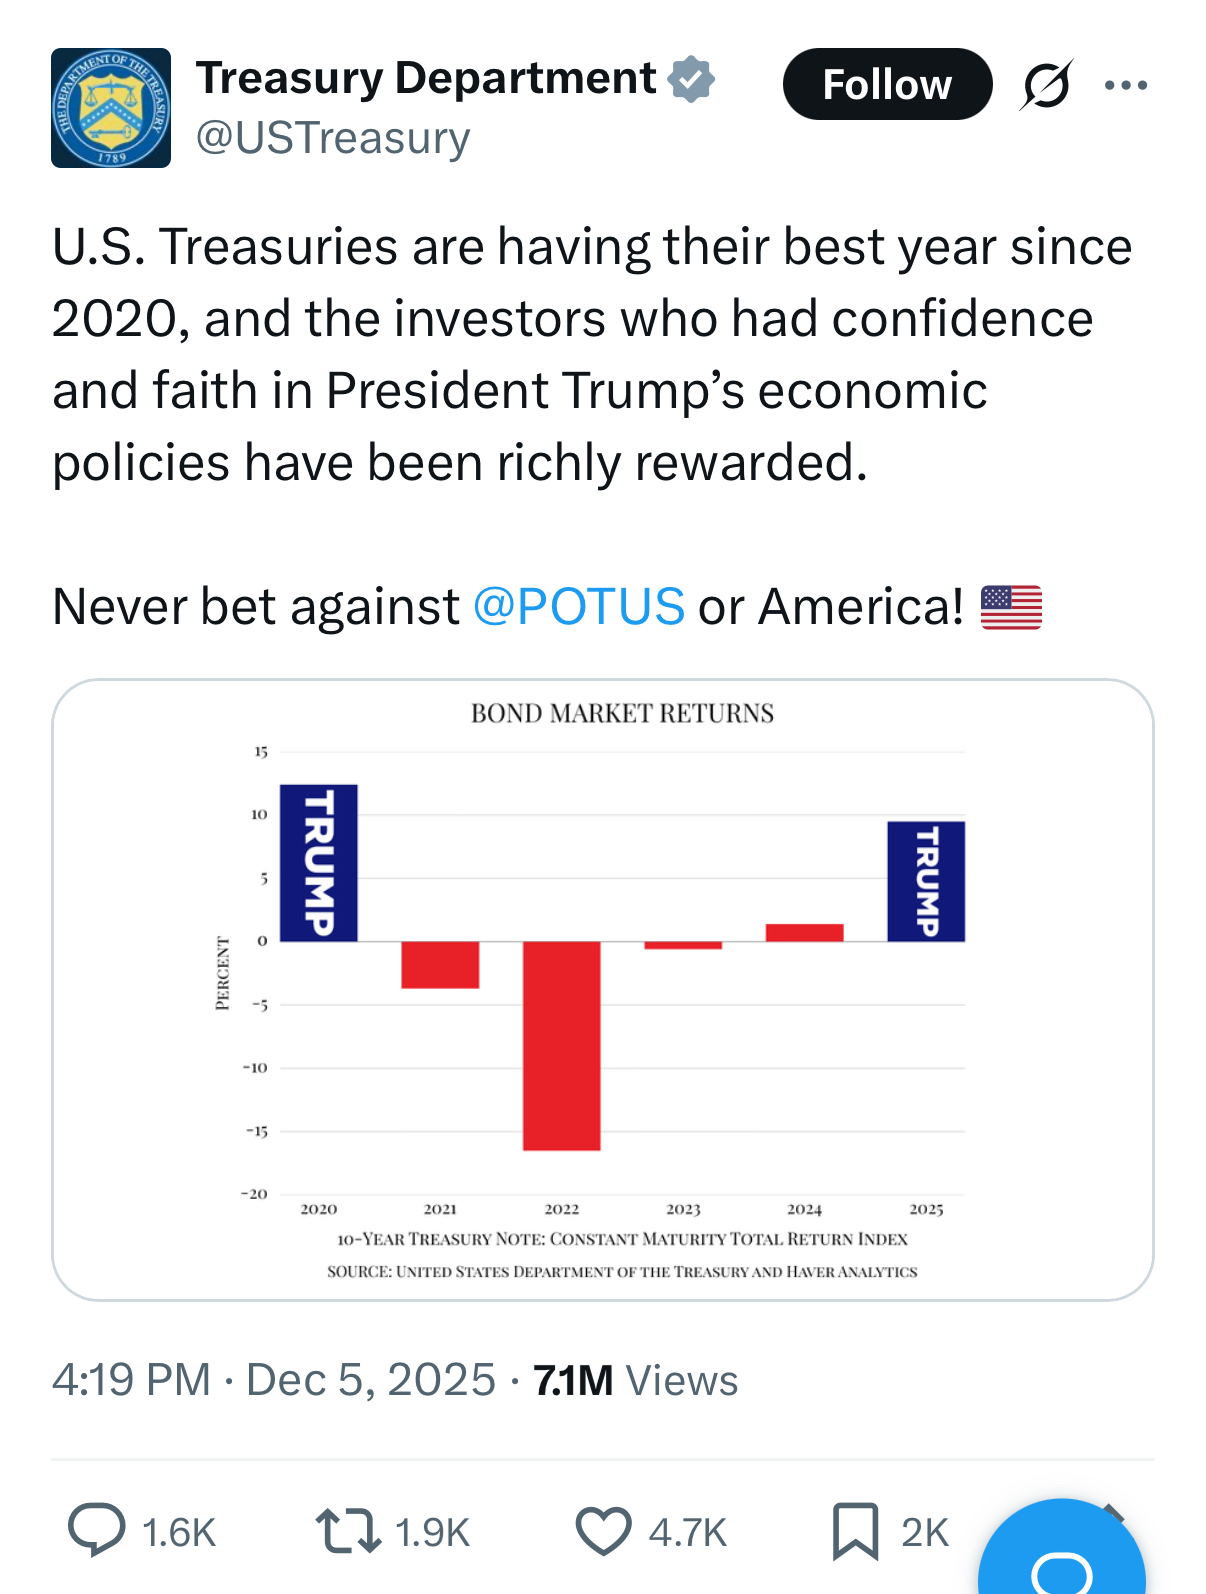
Task: Click the 4.7K likes count
Action: tap(688, 1532)
